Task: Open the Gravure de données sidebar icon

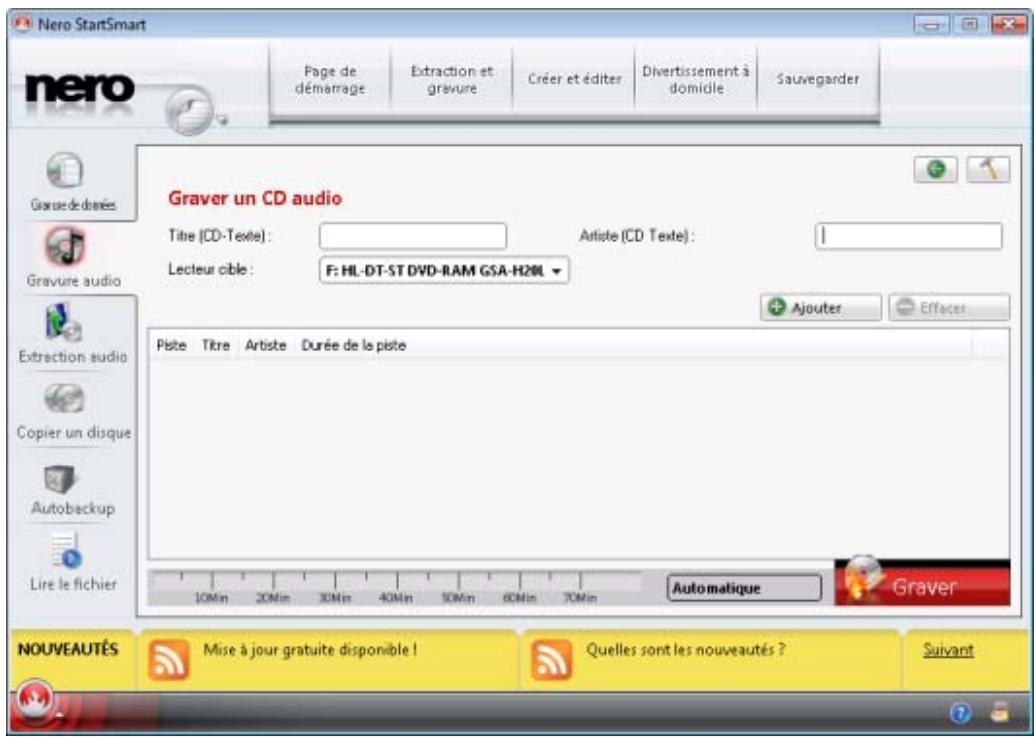Action: [x=65, y=171]
